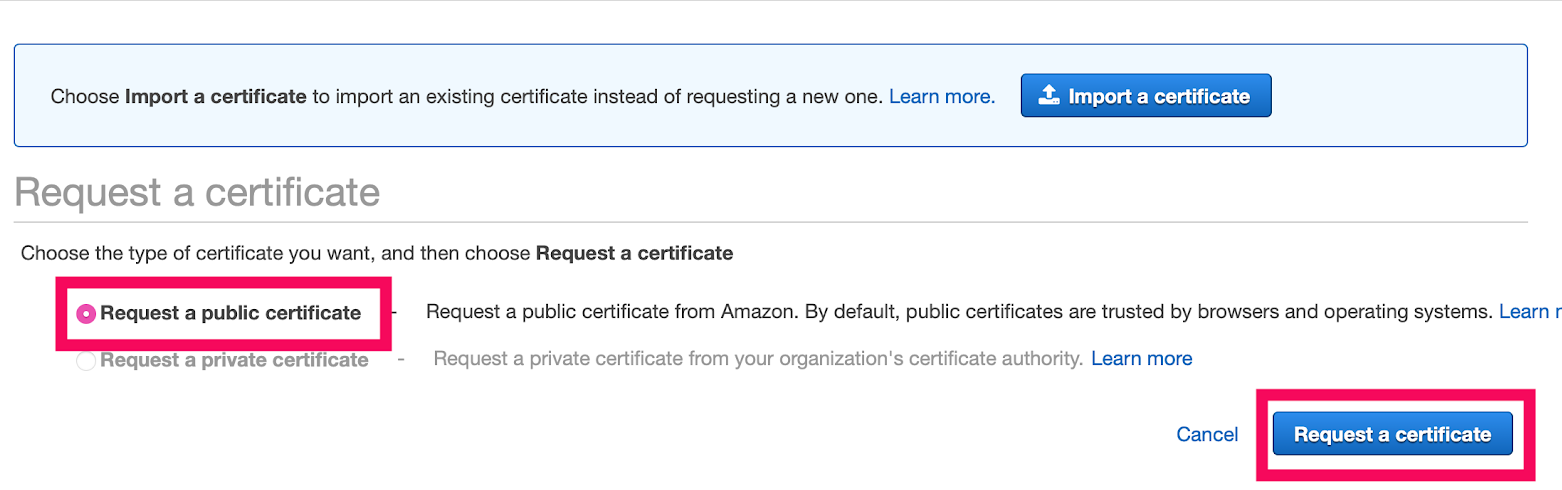
Task: Click the Cancel link
Action: coord(1207,434)
